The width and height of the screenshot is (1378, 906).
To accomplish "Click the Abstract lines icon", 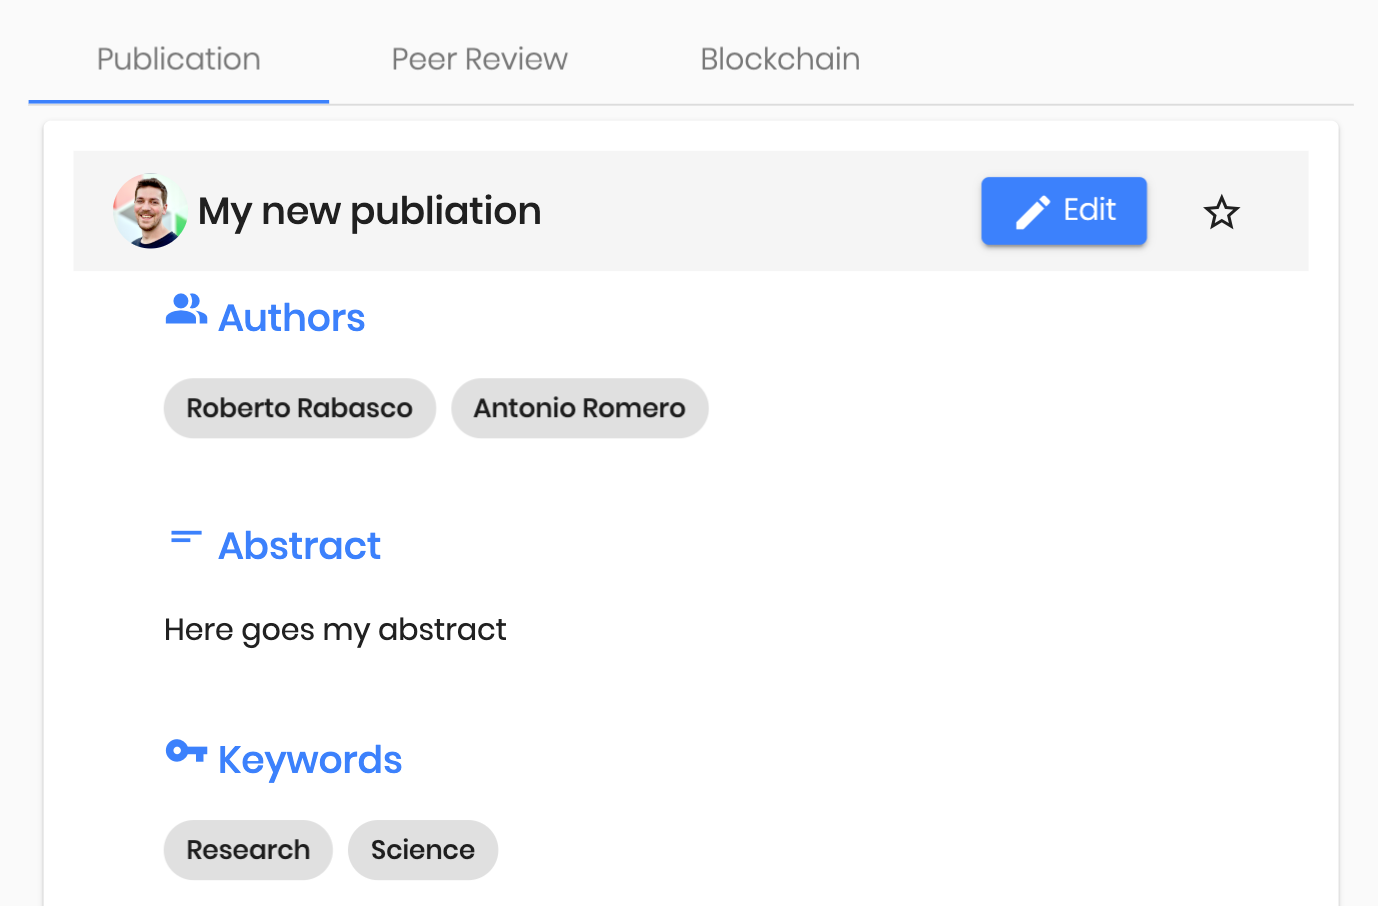I will coord(186,538).
